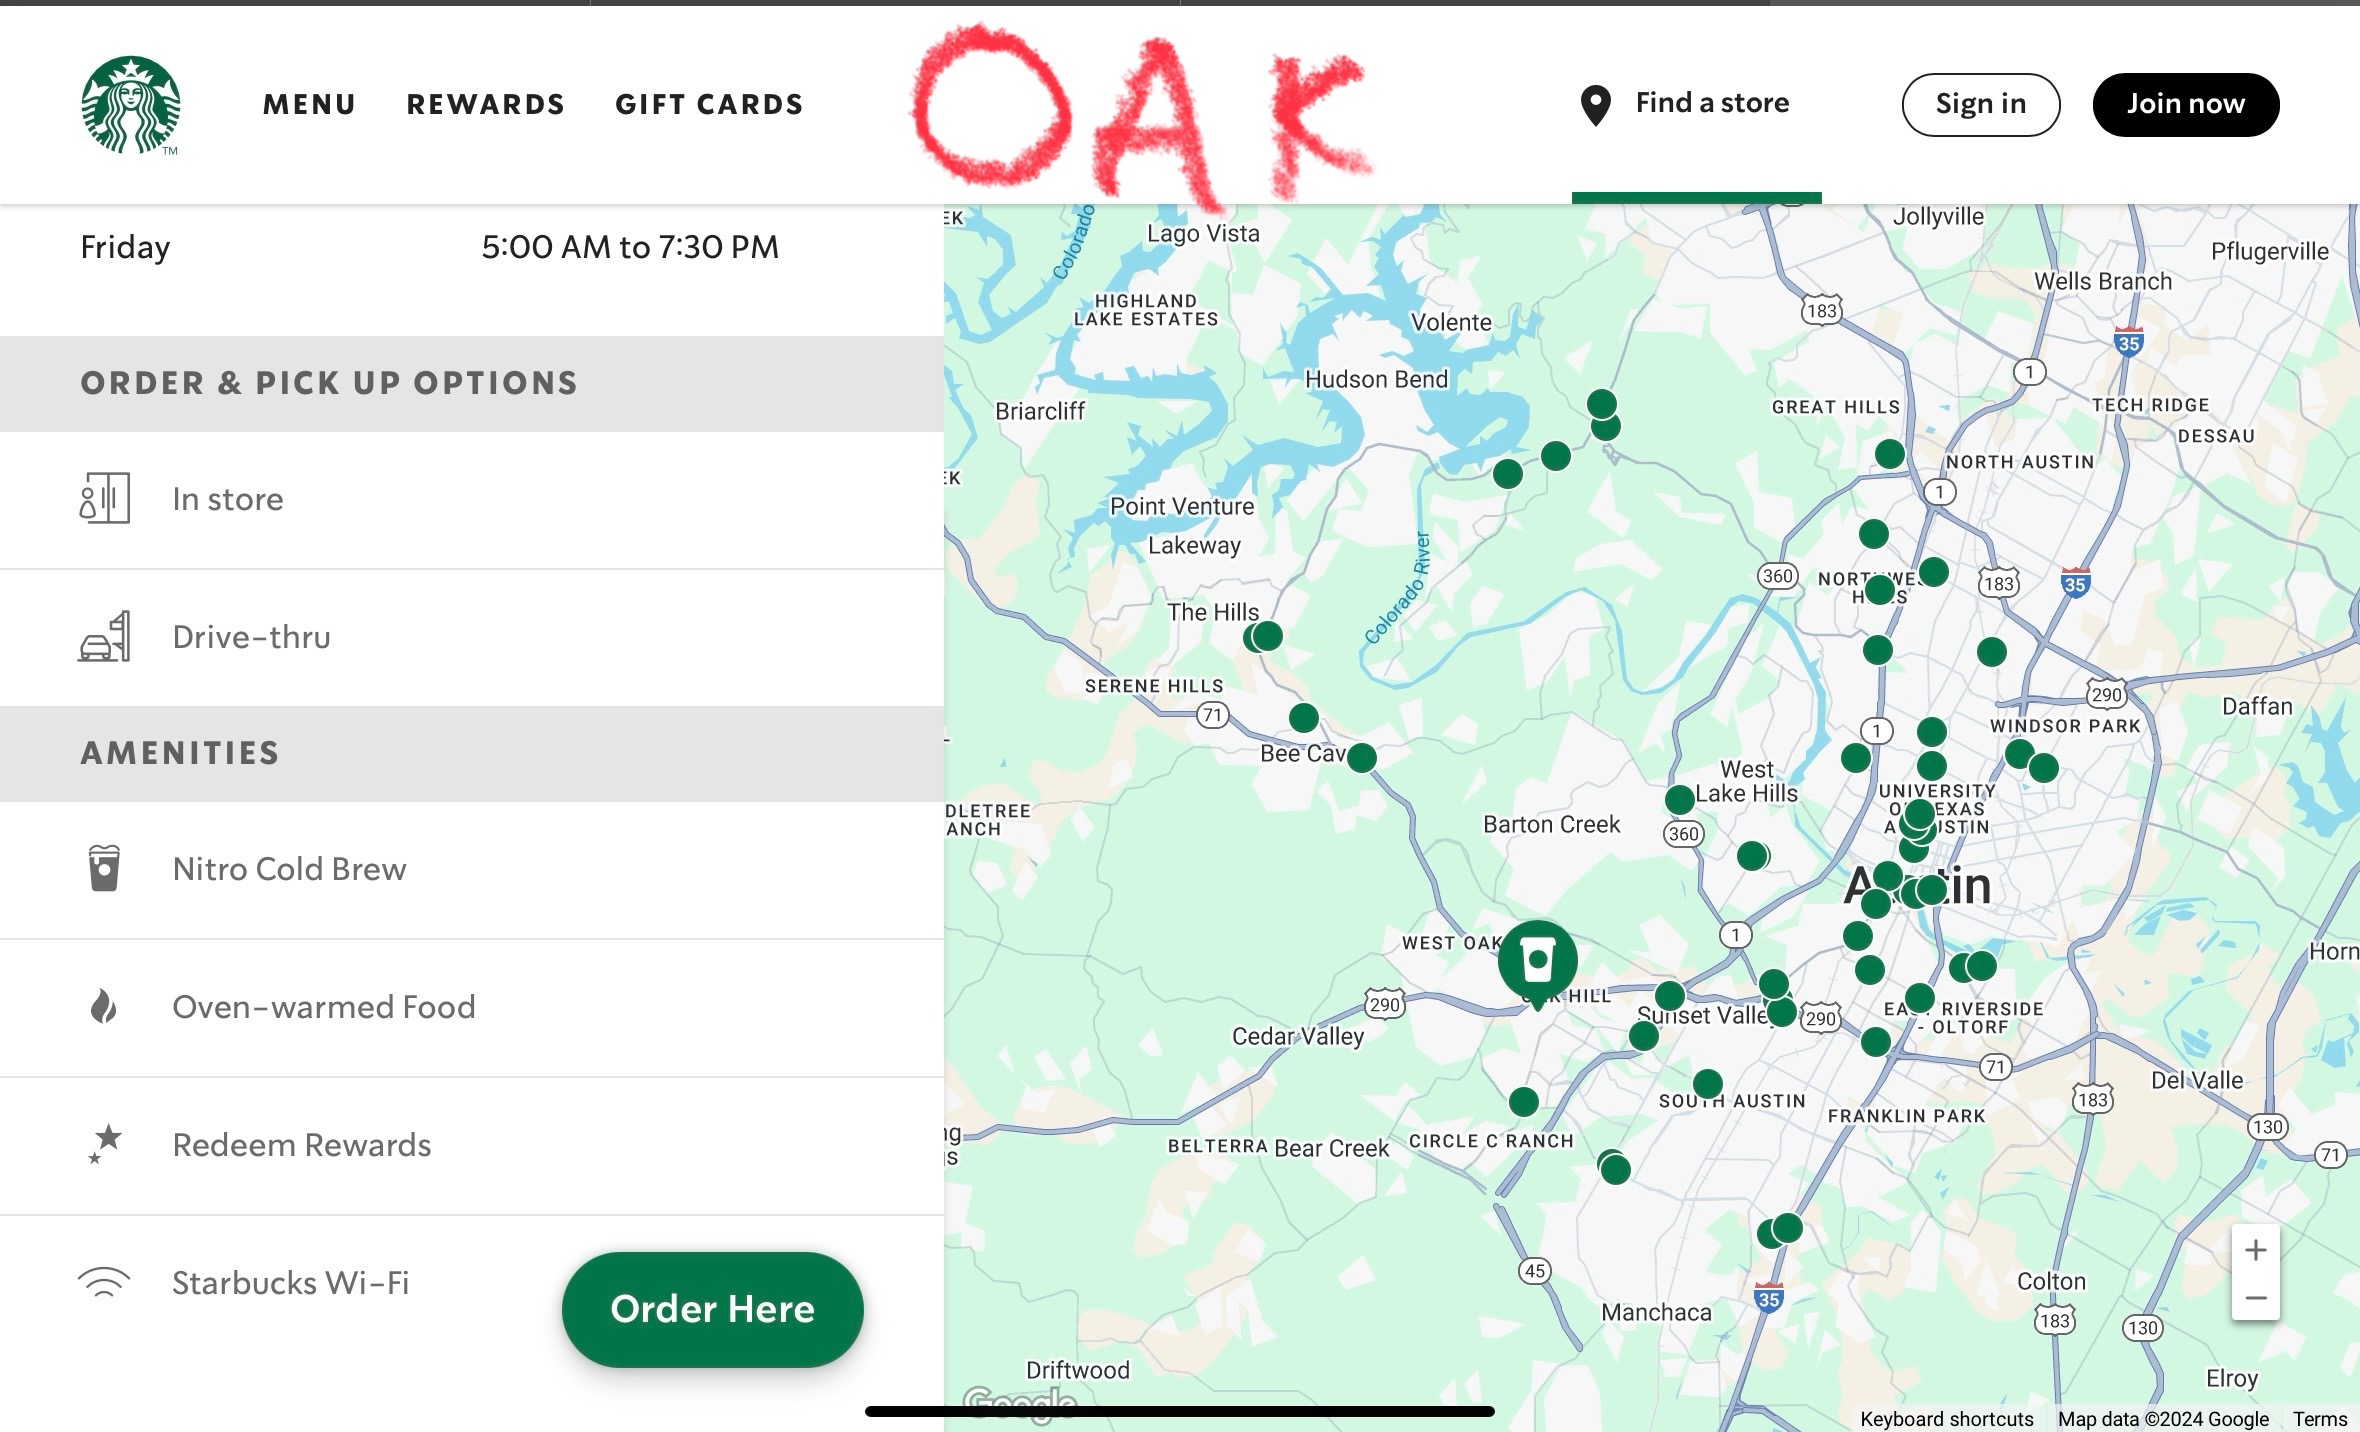The image size is (2360, 1432).
Task: Click the 'Map data ©2024 Google' text
Action: tap(2163, 1419)
